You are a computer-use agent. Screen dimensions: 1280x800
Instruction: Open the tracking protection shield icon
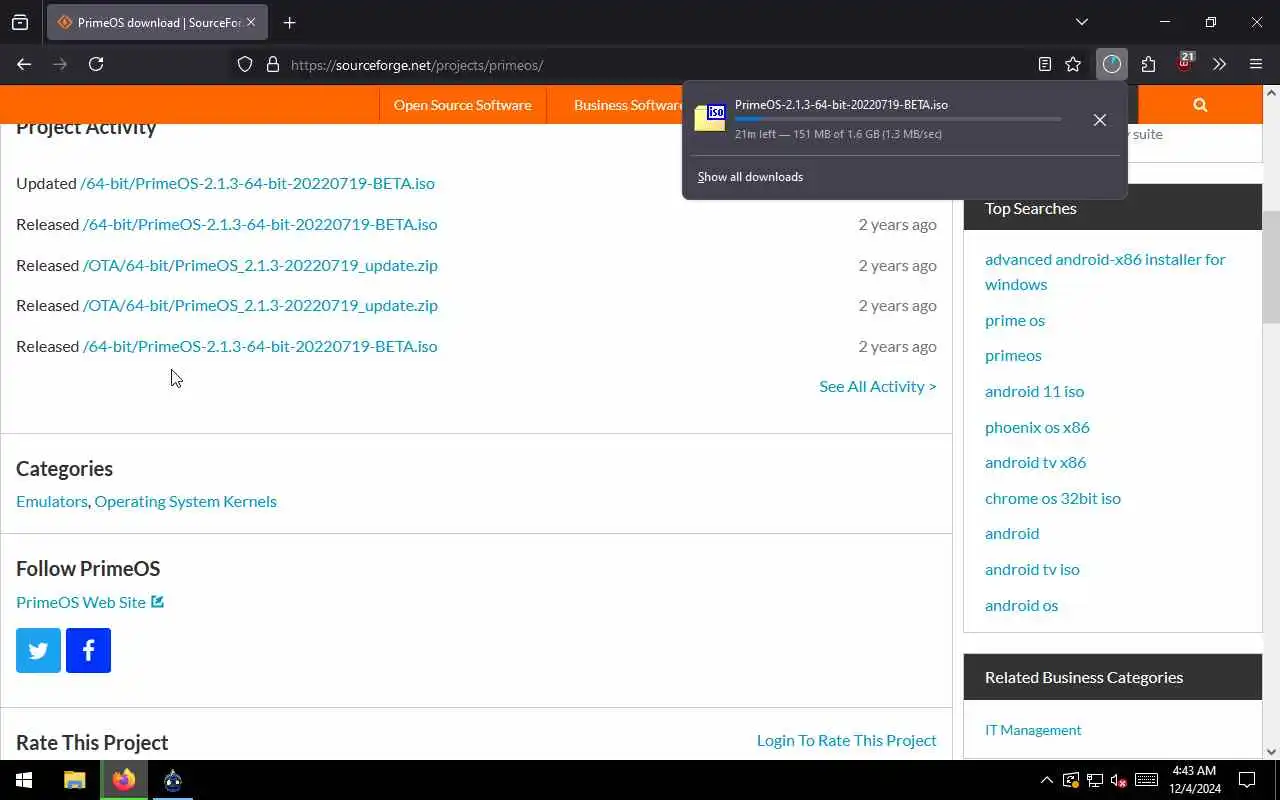(x=245, y=64)
